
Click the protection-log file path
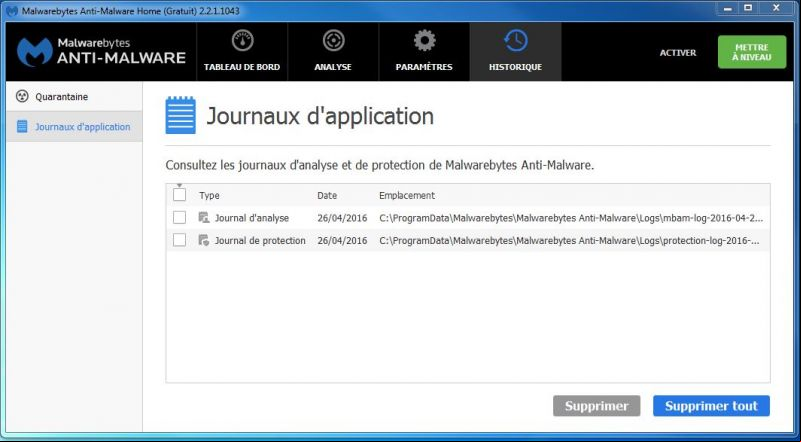point(569,241)
